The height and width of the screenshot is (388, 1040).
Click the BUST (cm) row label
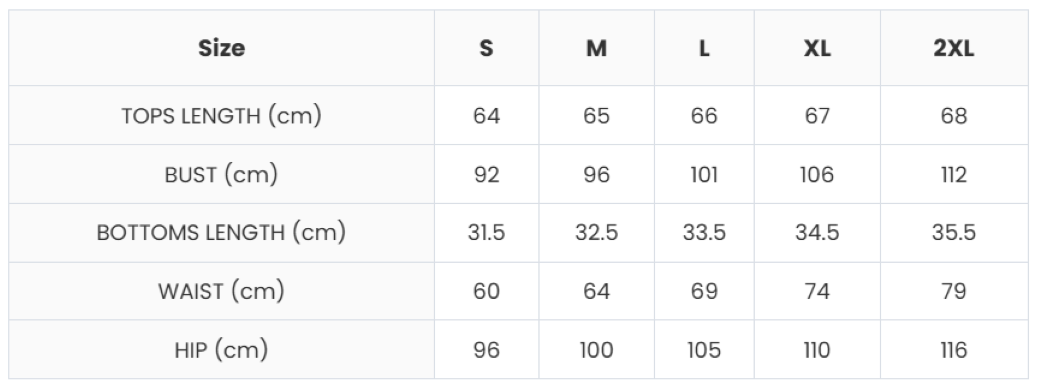(222, 174)
